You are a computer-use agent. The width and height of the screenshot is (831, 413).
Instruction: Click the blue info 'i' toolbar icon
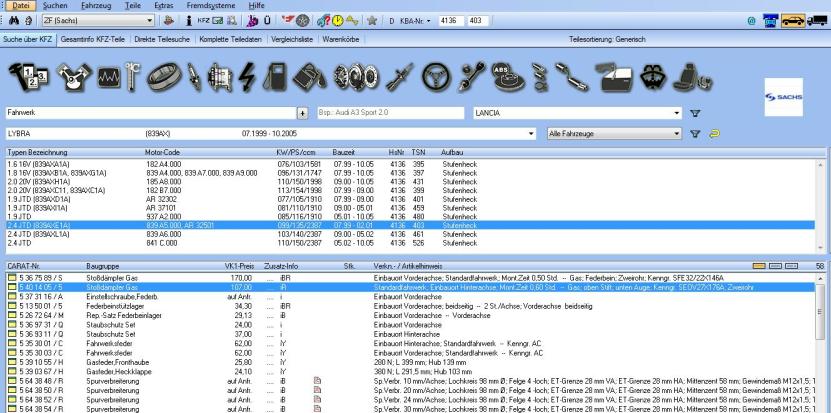point(189,21)
